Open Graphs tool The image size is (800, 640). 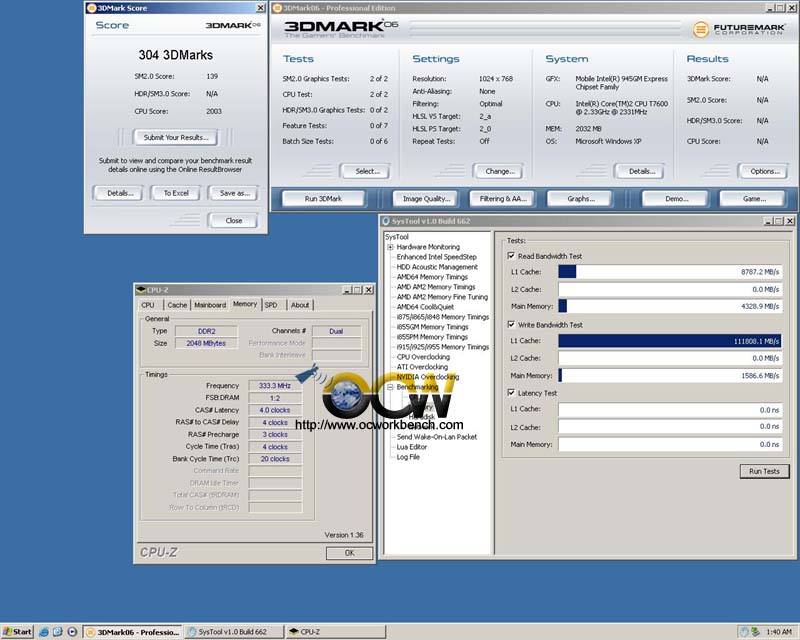tap(579, 199)
